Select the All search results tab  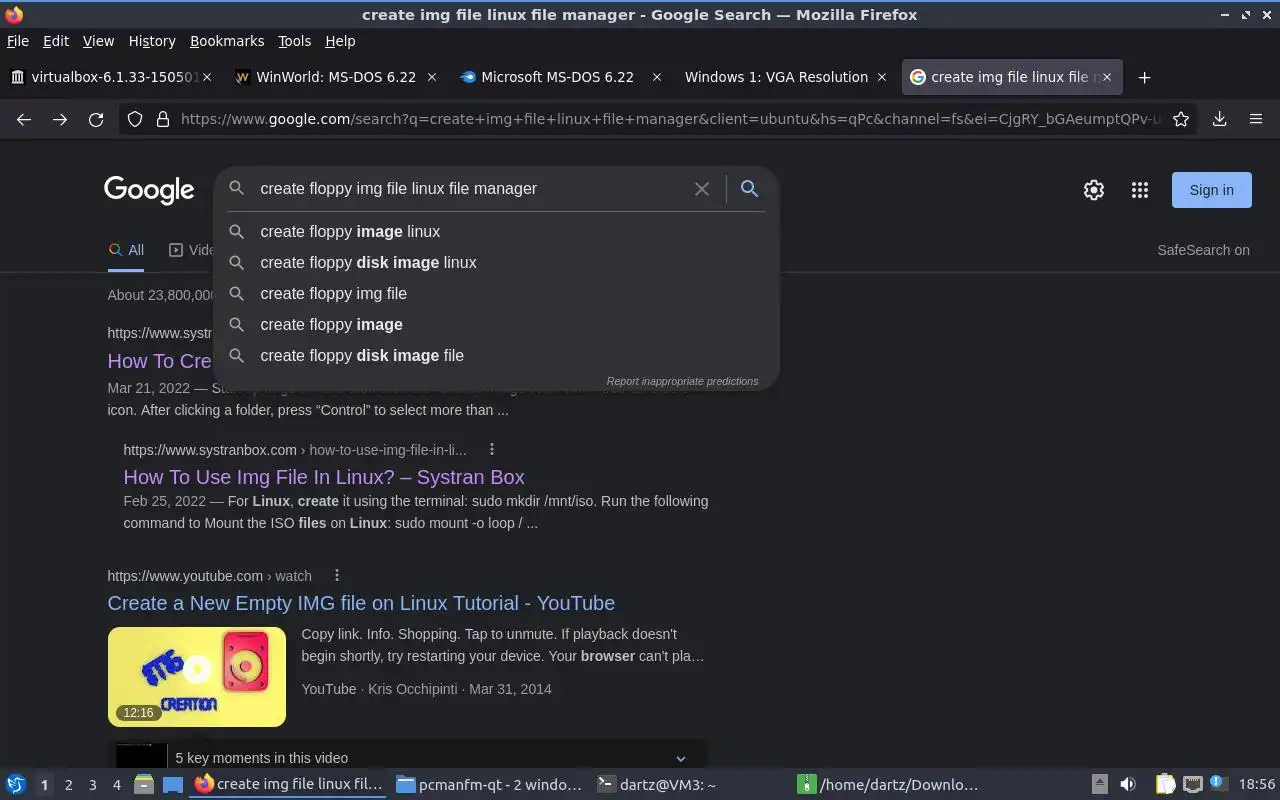tap(126, 250)
